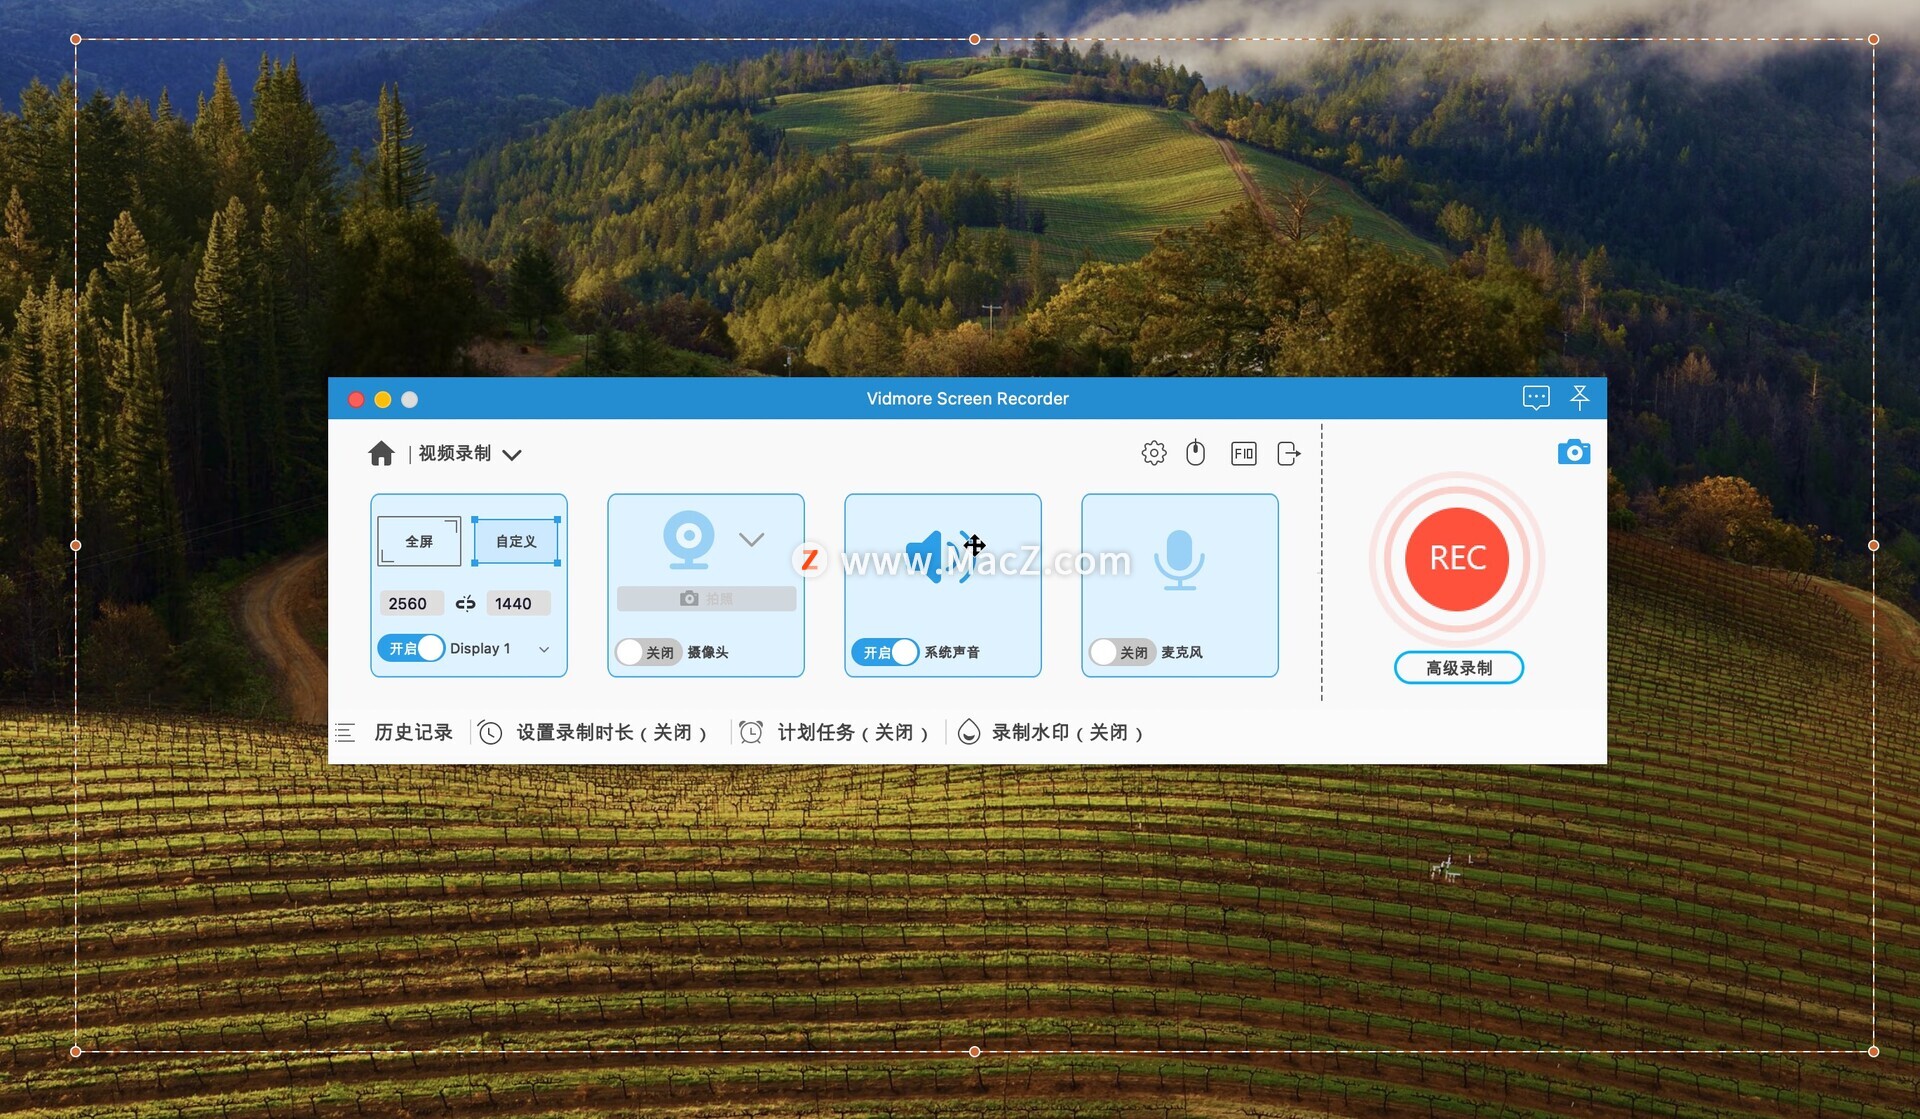Toggle the system sound switch
Screen dimensions: 1920x1119
coord(885,652)
